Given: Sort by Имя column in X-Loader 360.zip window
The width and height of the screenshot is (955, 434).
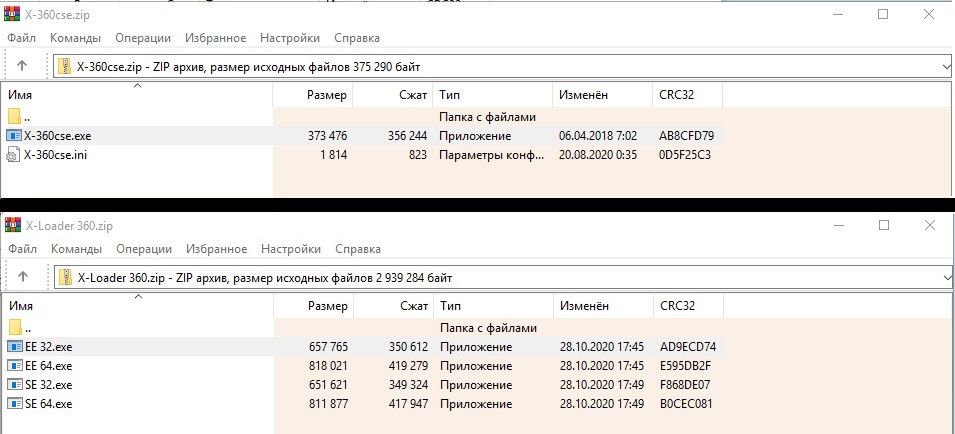Looking at the screenshot, I should click(138, 306).
